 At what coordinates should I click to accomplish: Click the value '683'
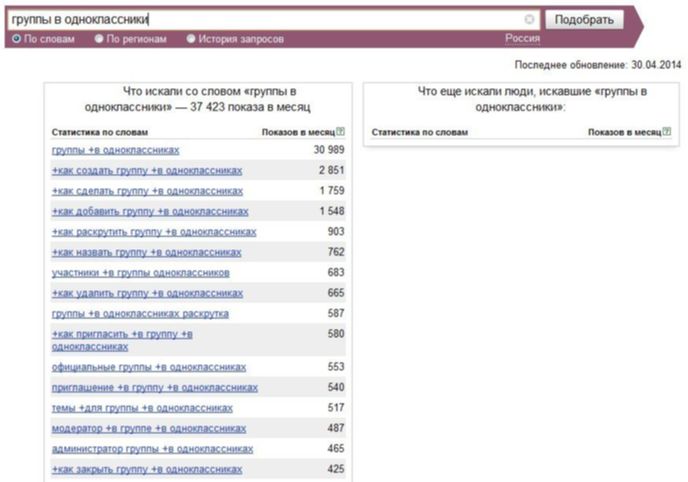click(x=336, y=272)
